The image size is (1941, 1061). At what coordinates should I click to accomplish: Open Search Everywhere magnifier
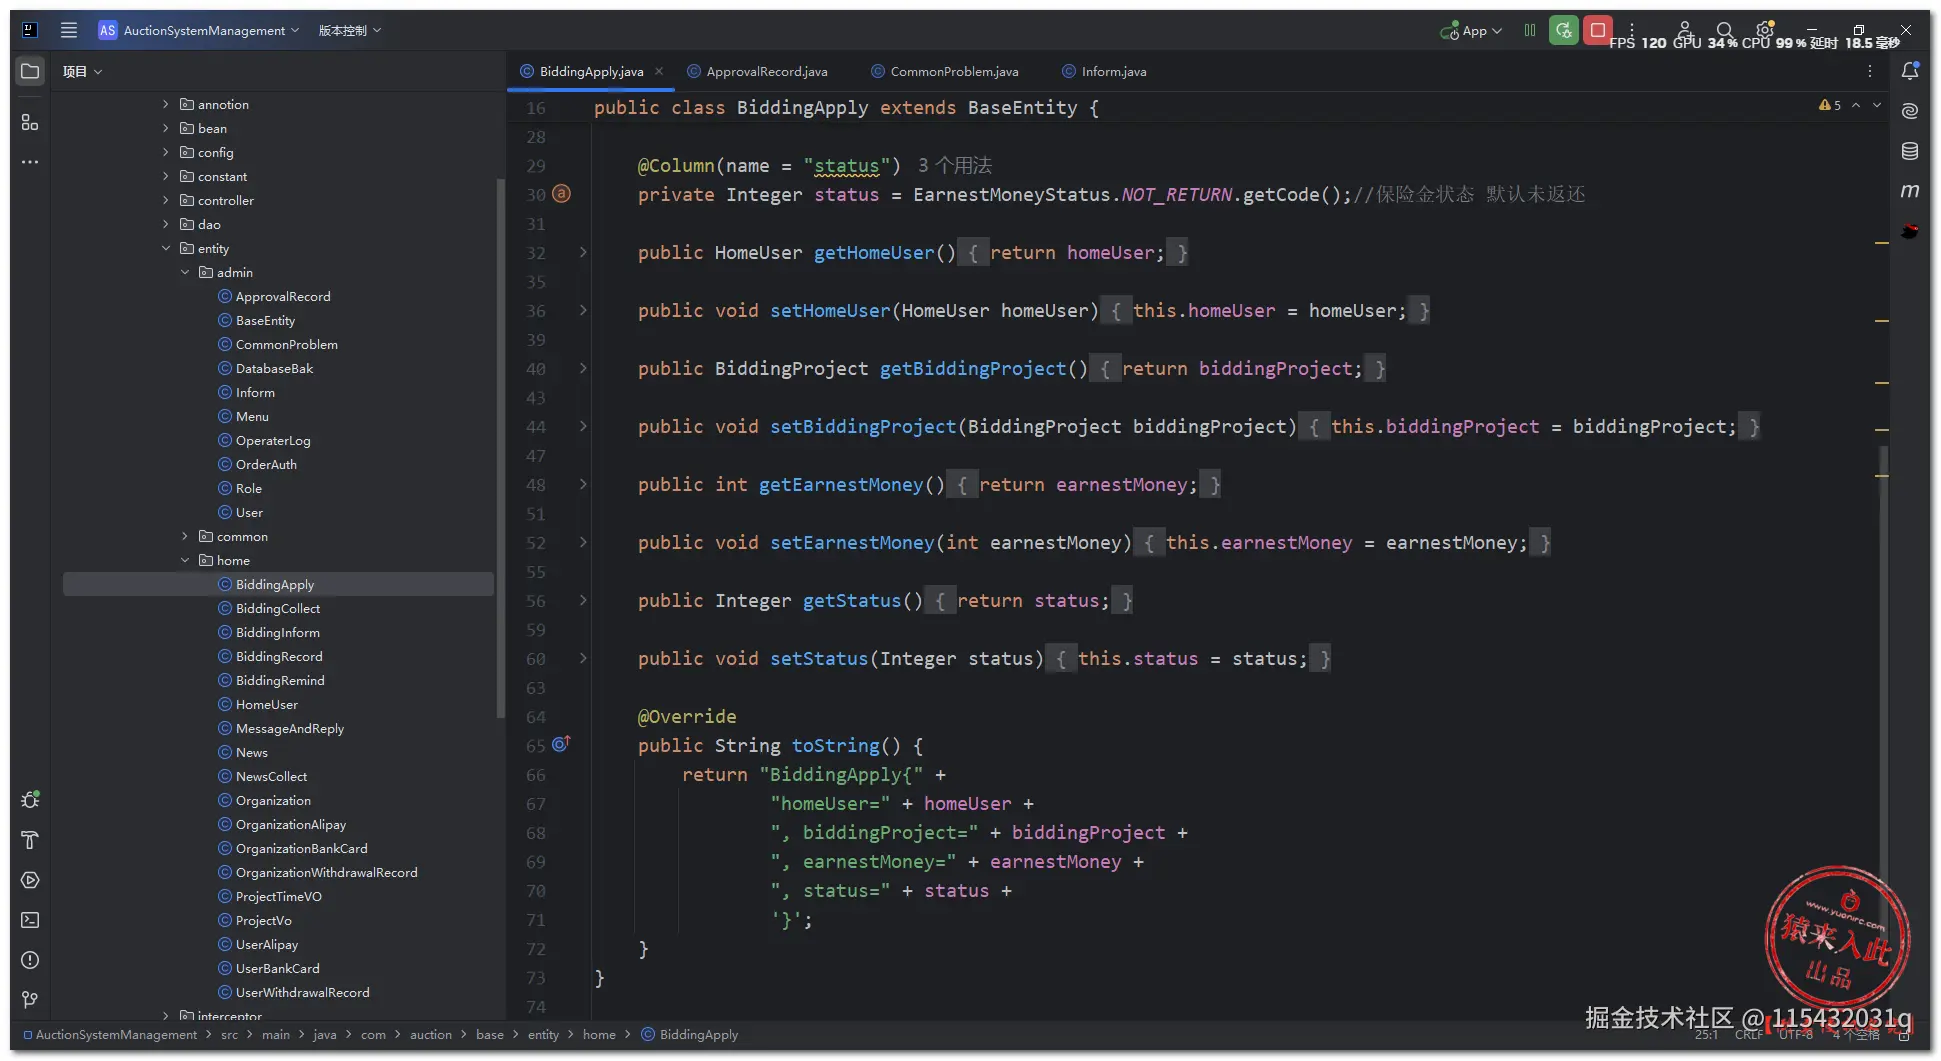(x=1724, y=30)
